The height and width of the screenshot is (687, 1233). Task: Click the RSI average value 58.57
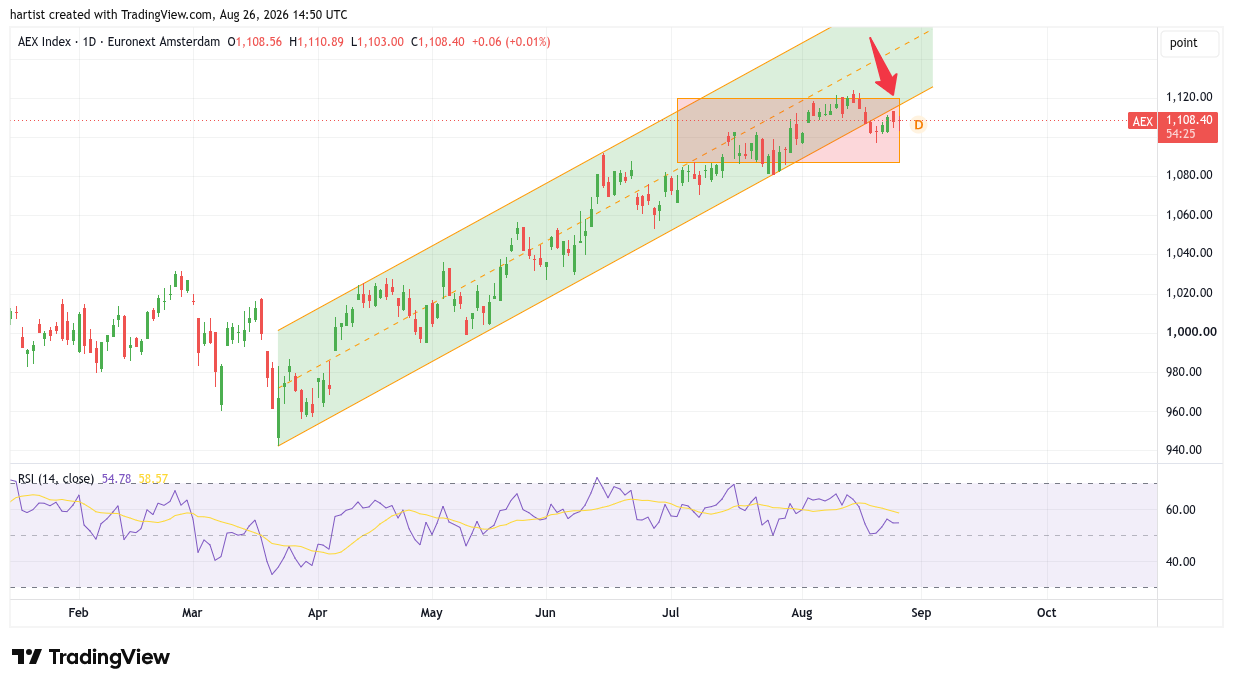click(x=153, y=479)
